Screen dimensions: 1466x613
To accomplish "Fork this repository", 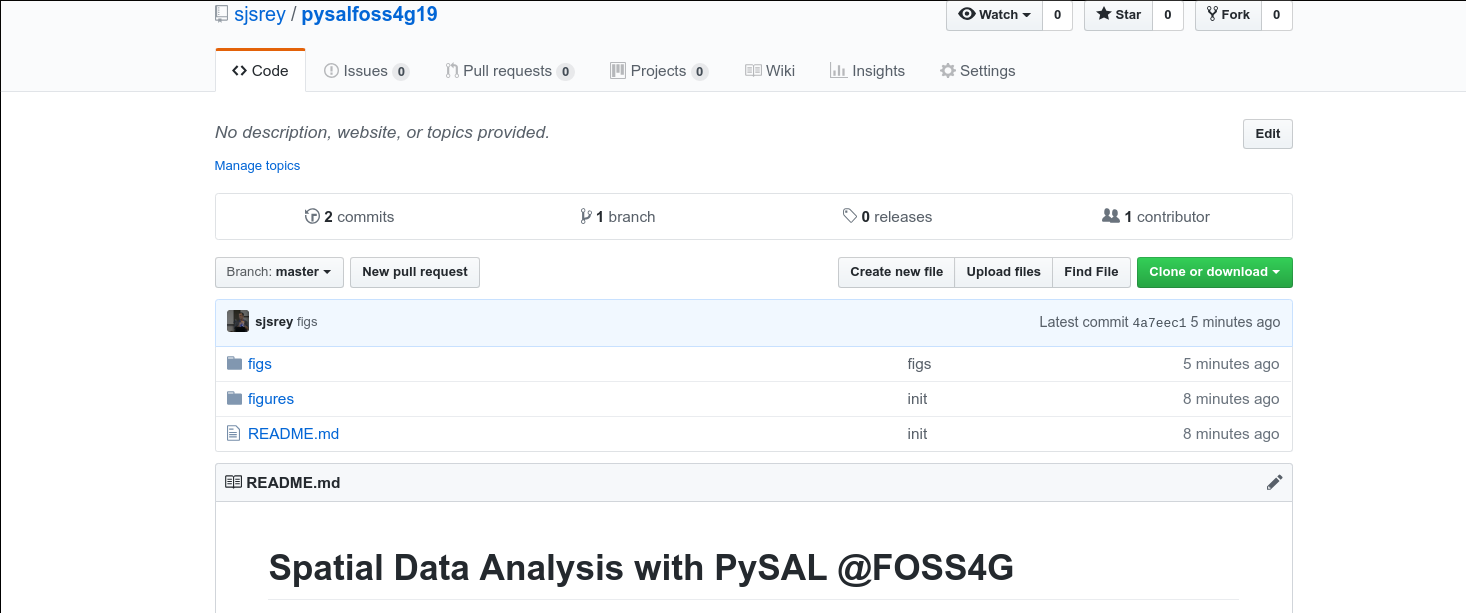I will 1228,15.
